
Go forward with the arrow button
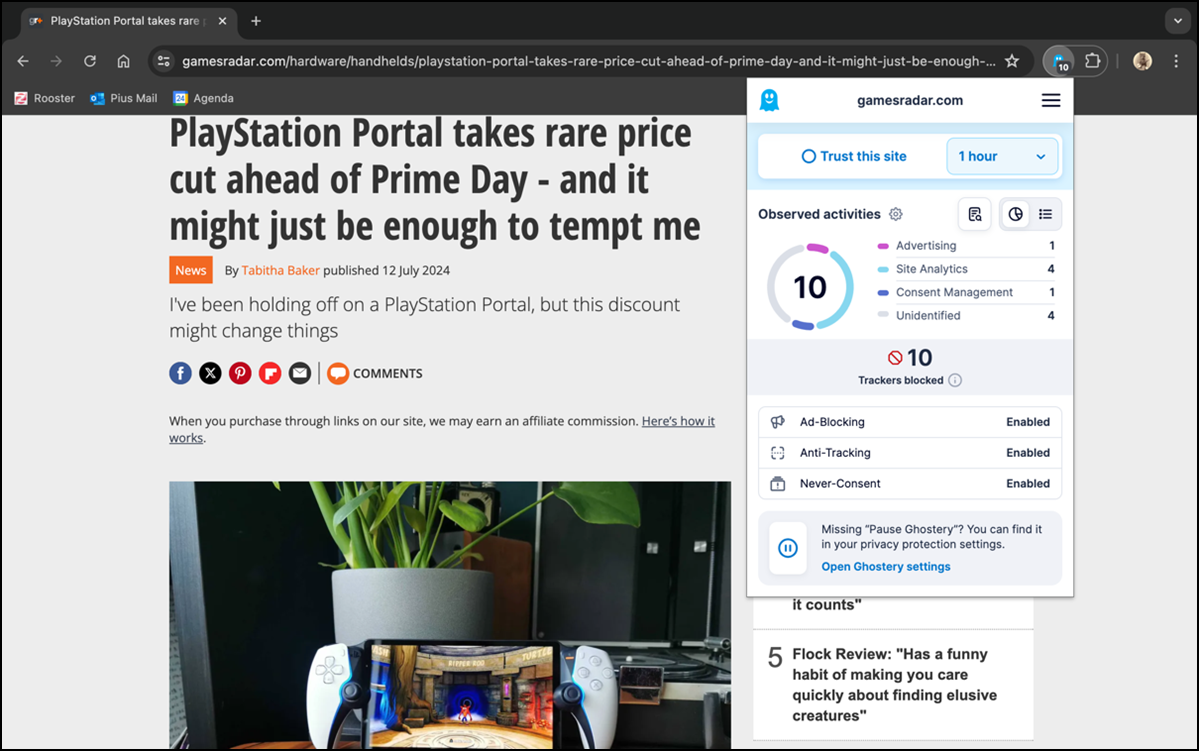tap(57, 61)
